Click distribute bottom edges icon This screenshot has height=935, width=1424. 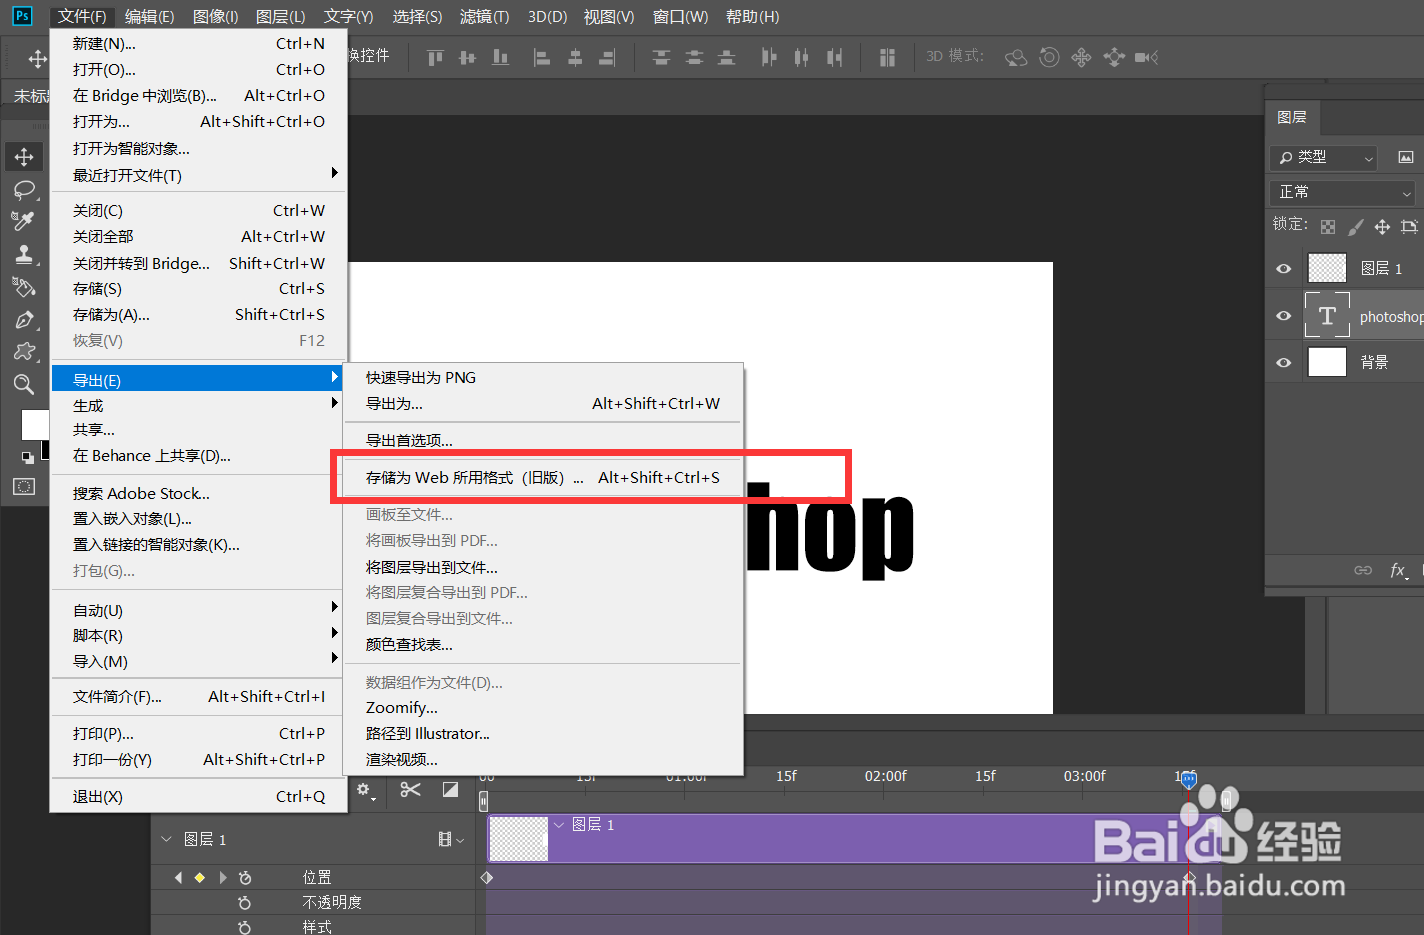pyautogui.click(x=727, y=58)
